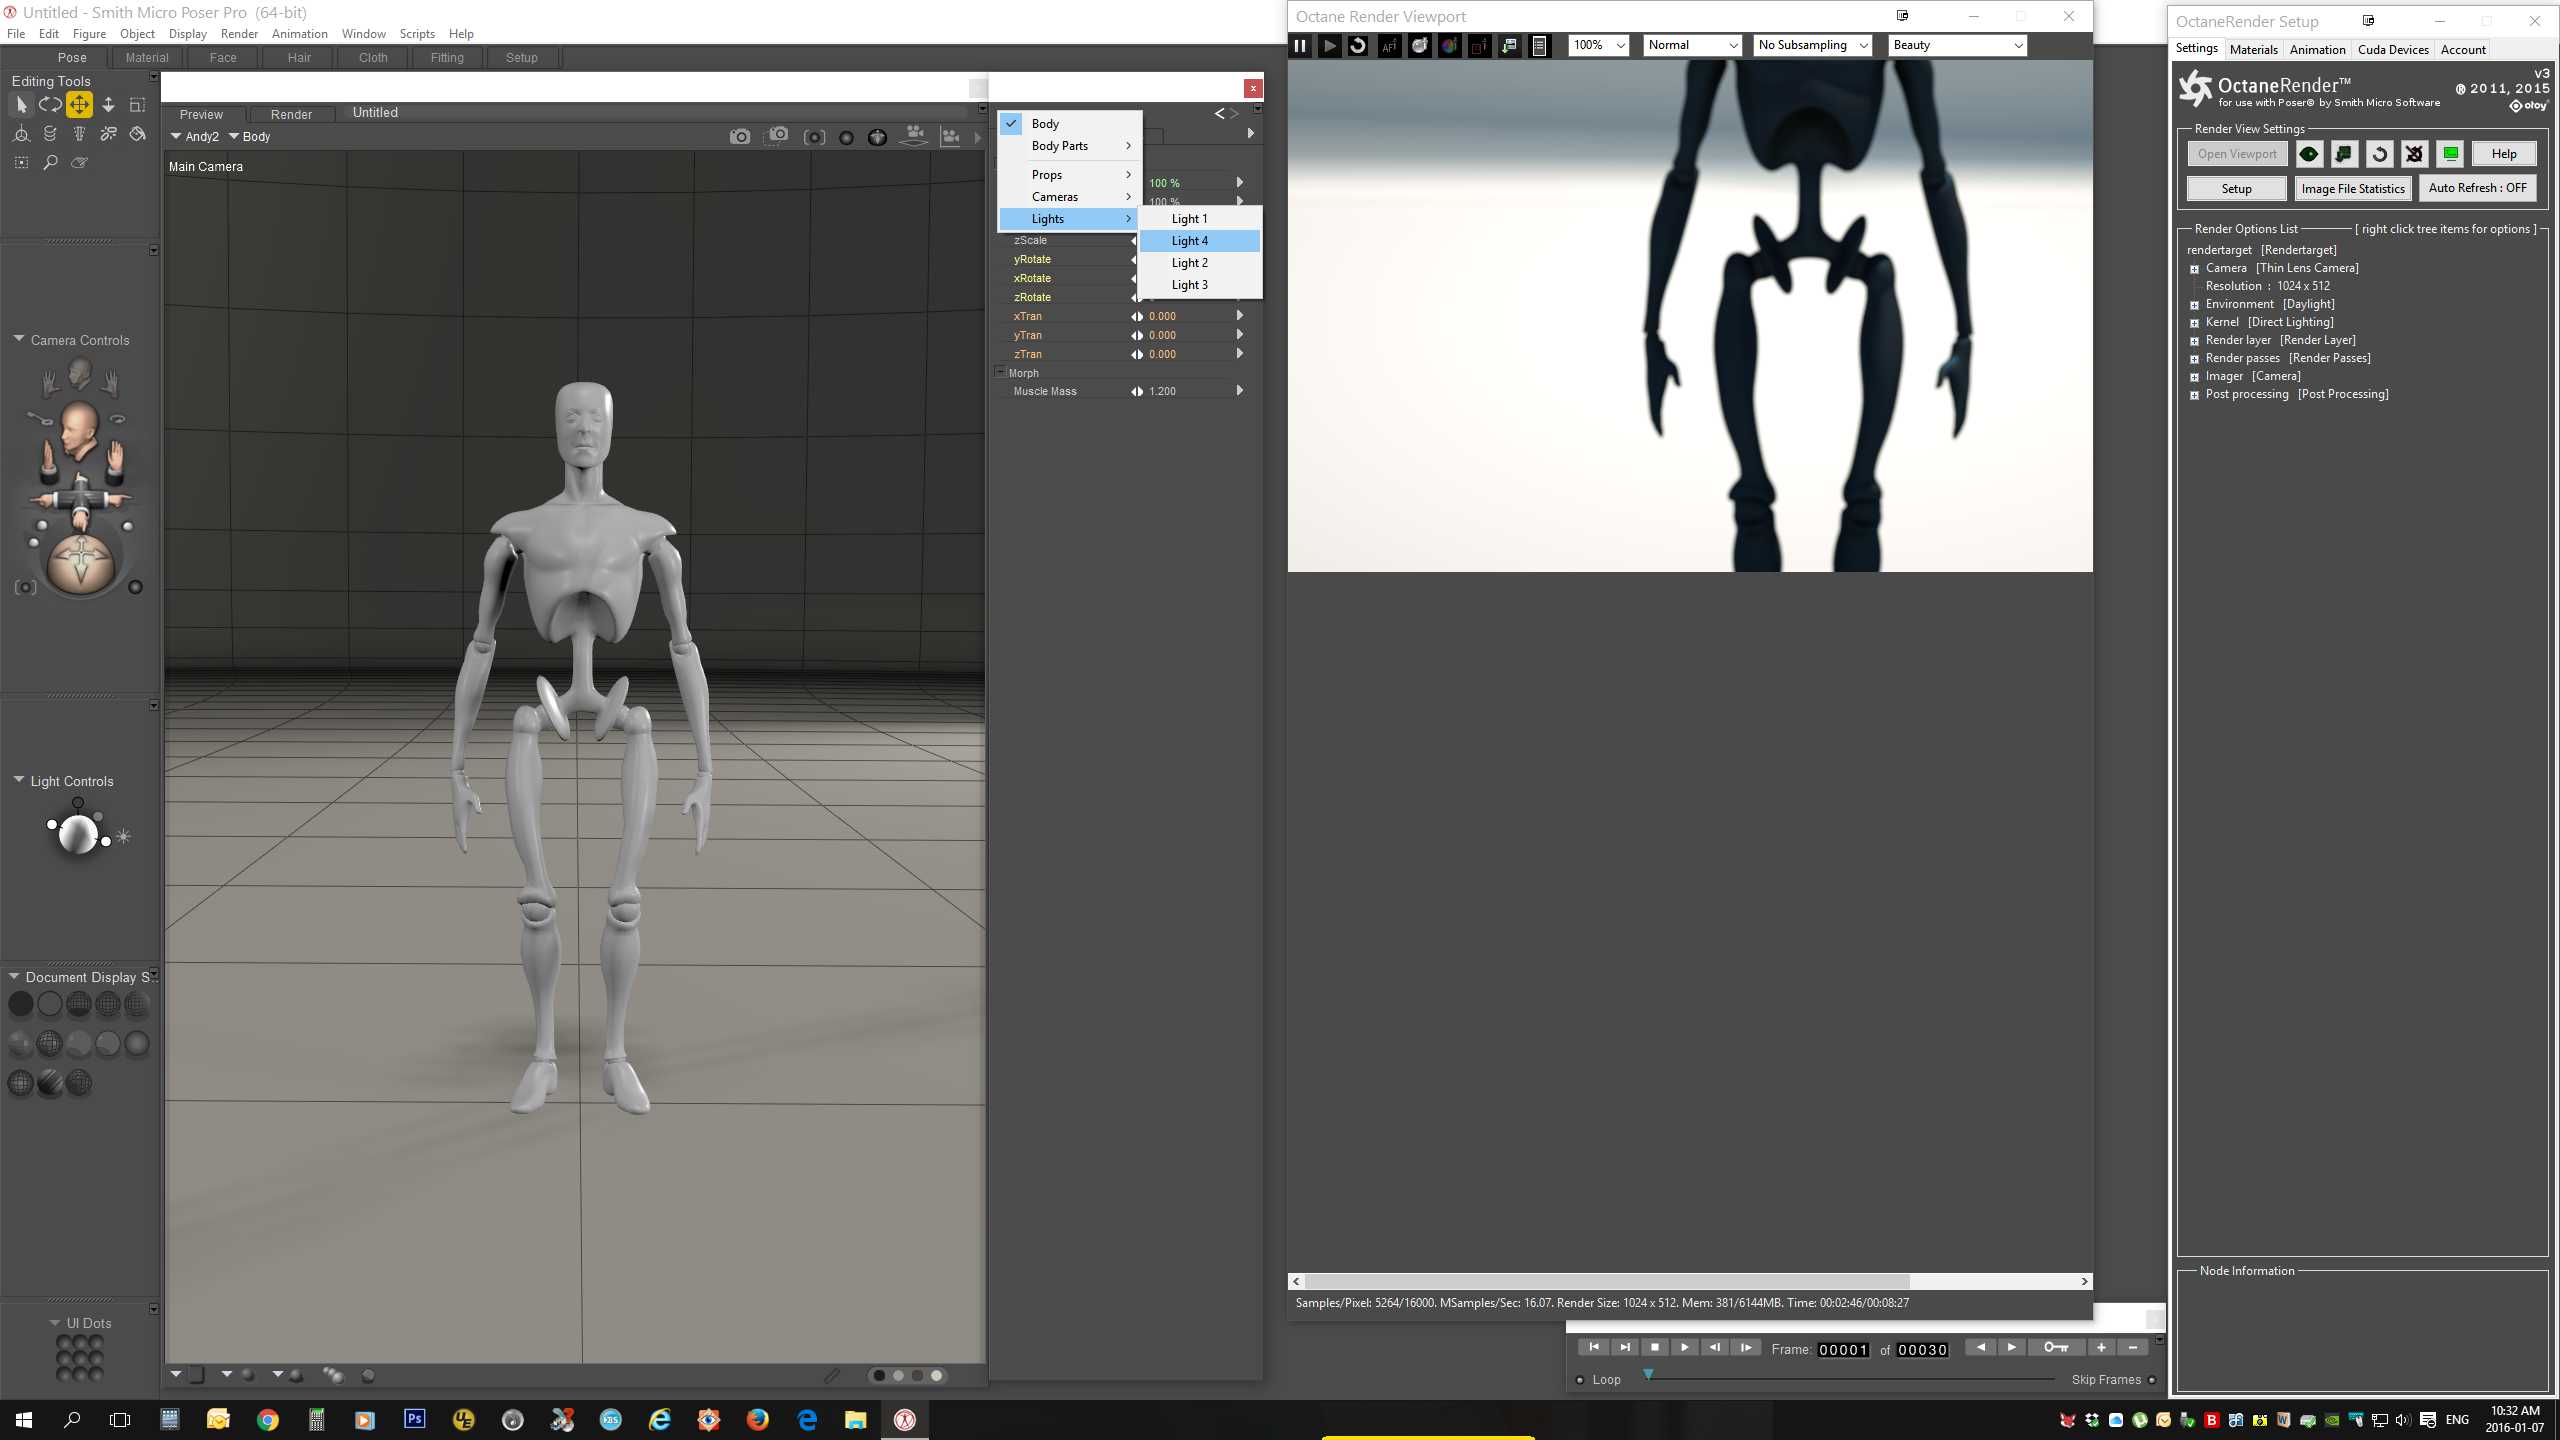Pause the Octane render viewport
Image resolution: width=2560 pixels, height=1440 pixels.
click(x=1300, y=45)
